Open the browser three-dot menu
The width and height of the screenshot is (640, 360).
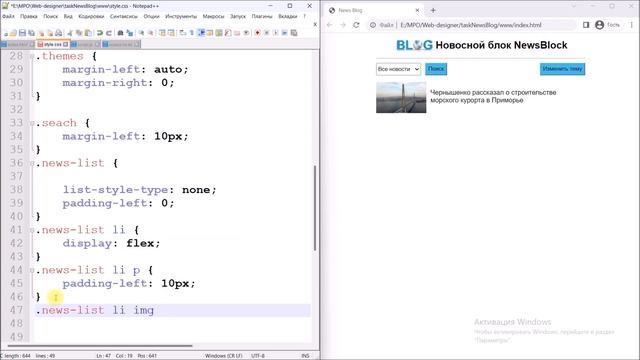[632, 25]
